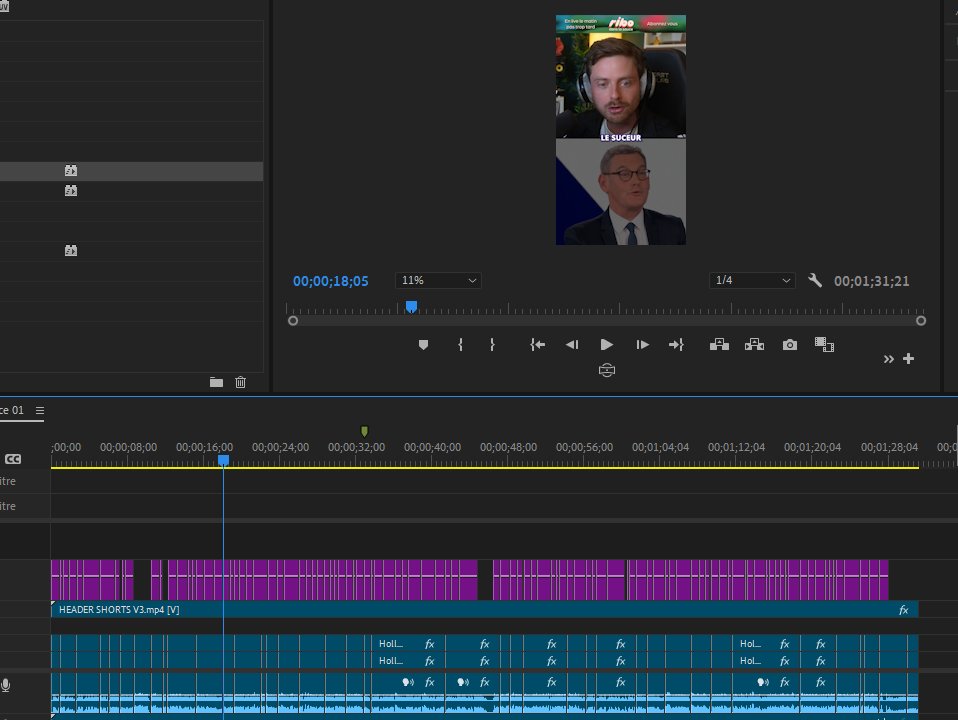Open monitor settings wrench icon
The height and width of the screenshot is (720, 958).
click(815, 281)
